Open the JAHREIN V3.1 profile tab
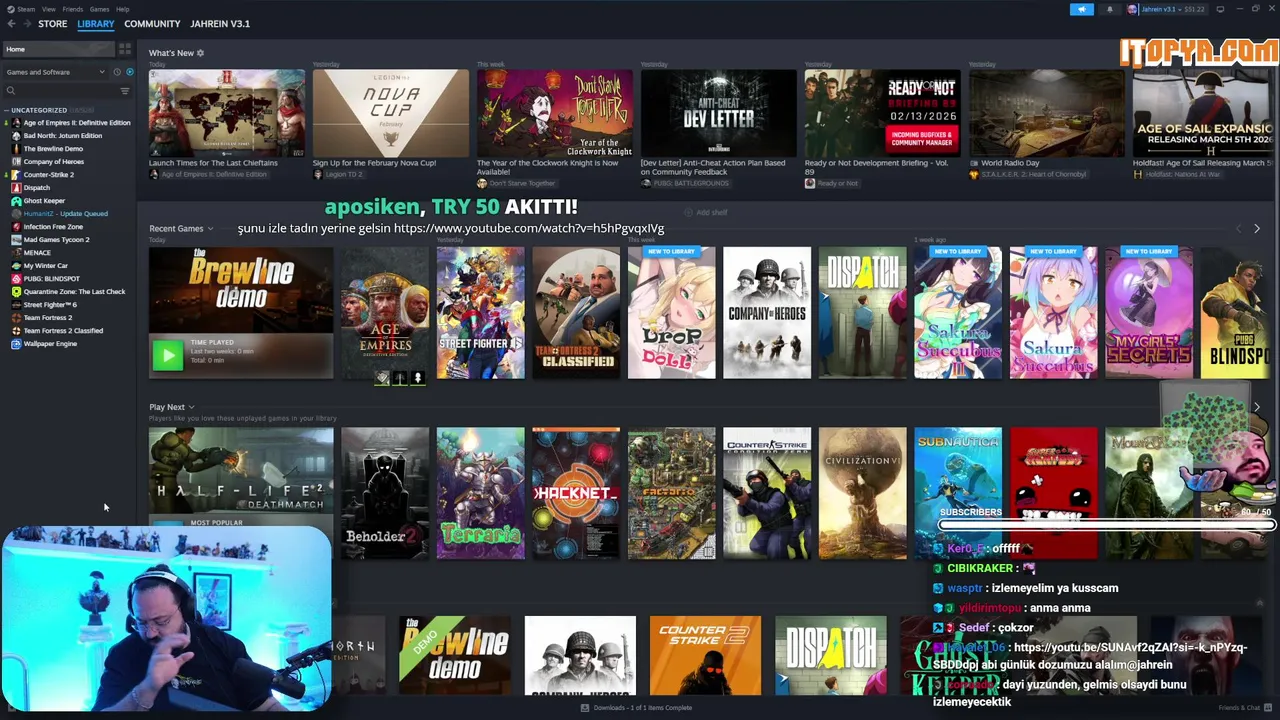Viewport: 1280px width, 720px height. 220,24
